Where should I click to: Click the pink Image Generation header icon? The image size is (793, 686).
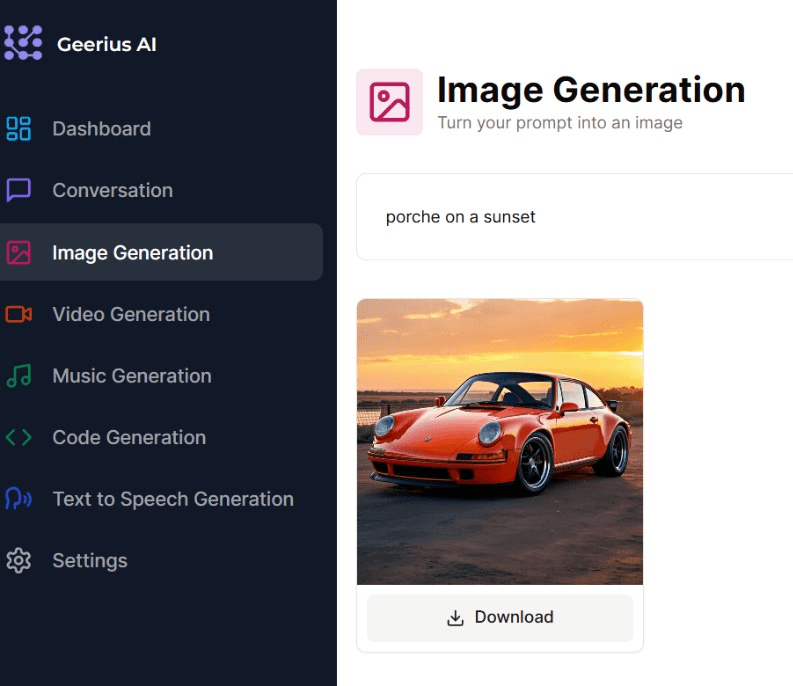point(389,102)
